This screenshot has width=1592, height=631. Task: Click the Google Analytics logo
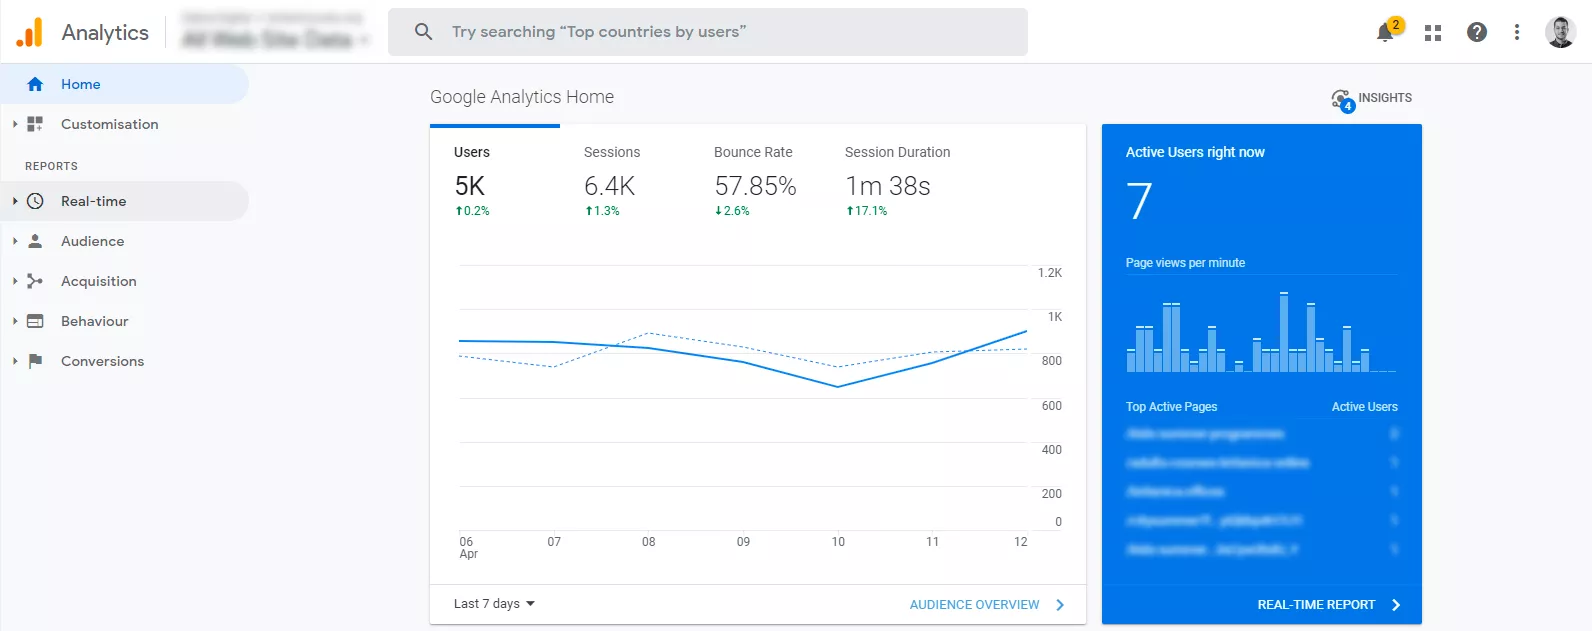pos(30,32)
